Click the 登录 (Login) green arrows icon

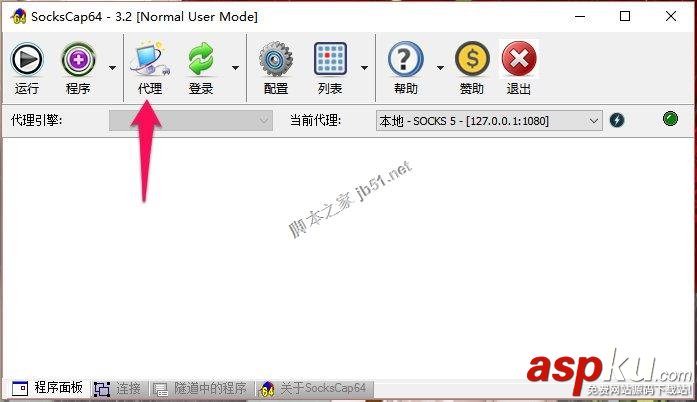200,59
